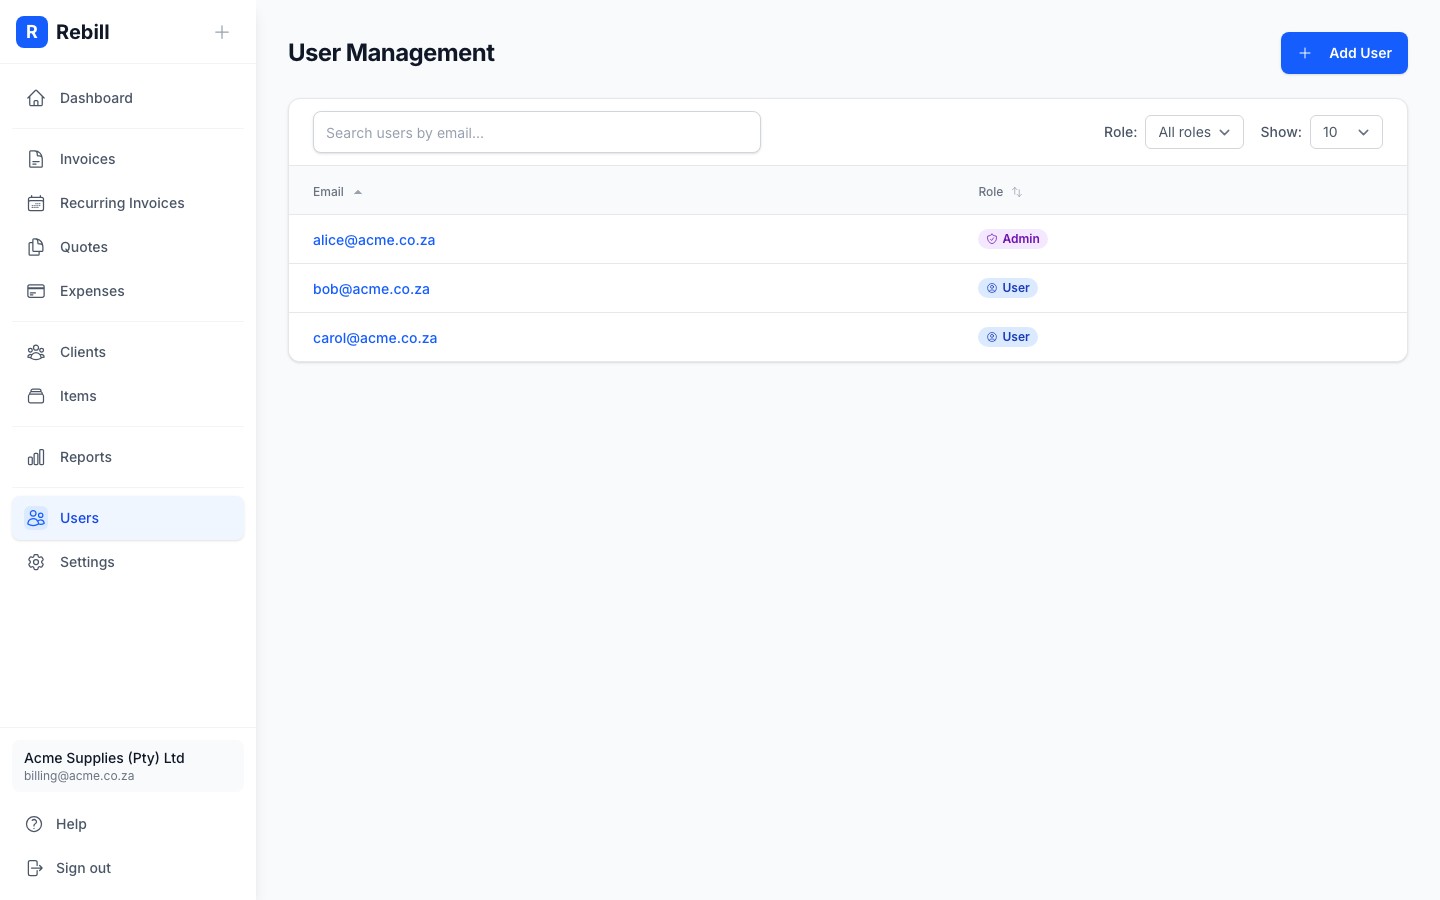This screenshot has height=900, width=1440.
Task: Click the plus icon beside Rebill
Action: [x=222, y=32]
